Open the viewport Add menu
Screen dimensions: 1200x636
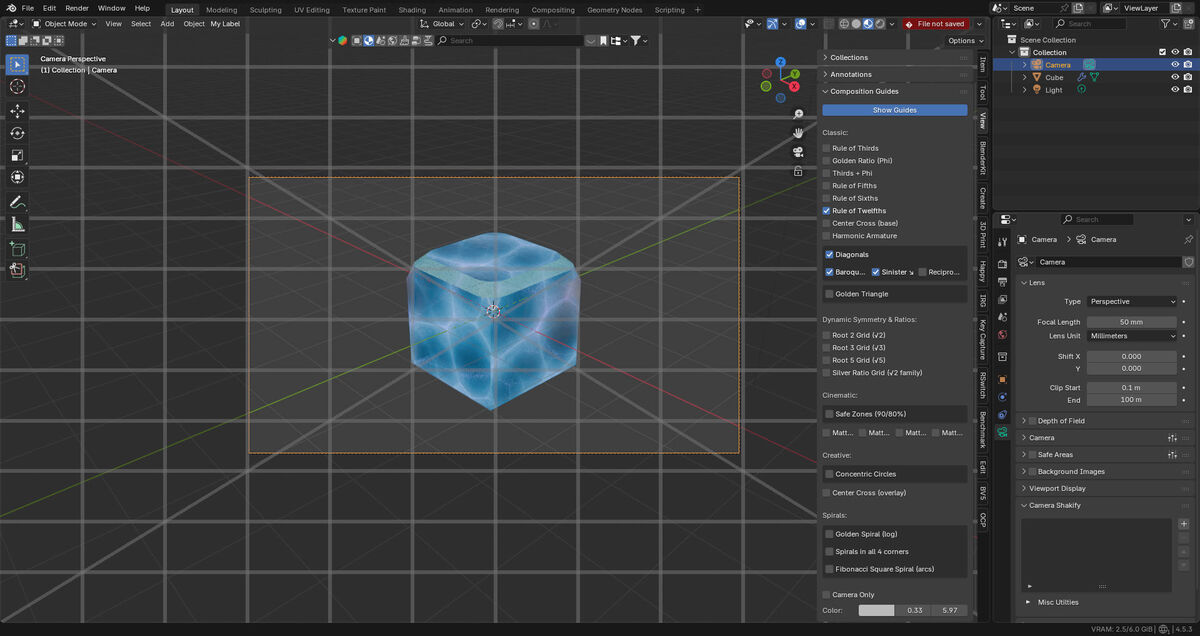tap(167, 24)
